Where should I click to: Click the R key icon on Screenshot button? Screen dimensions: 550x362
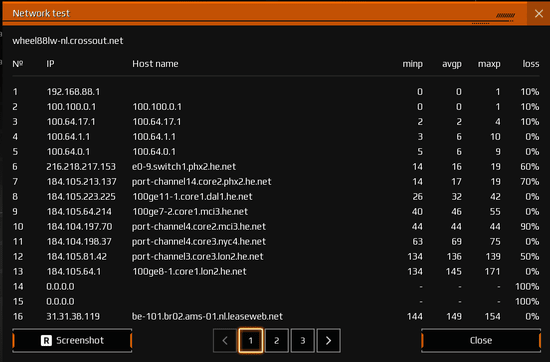click(46, 340)
